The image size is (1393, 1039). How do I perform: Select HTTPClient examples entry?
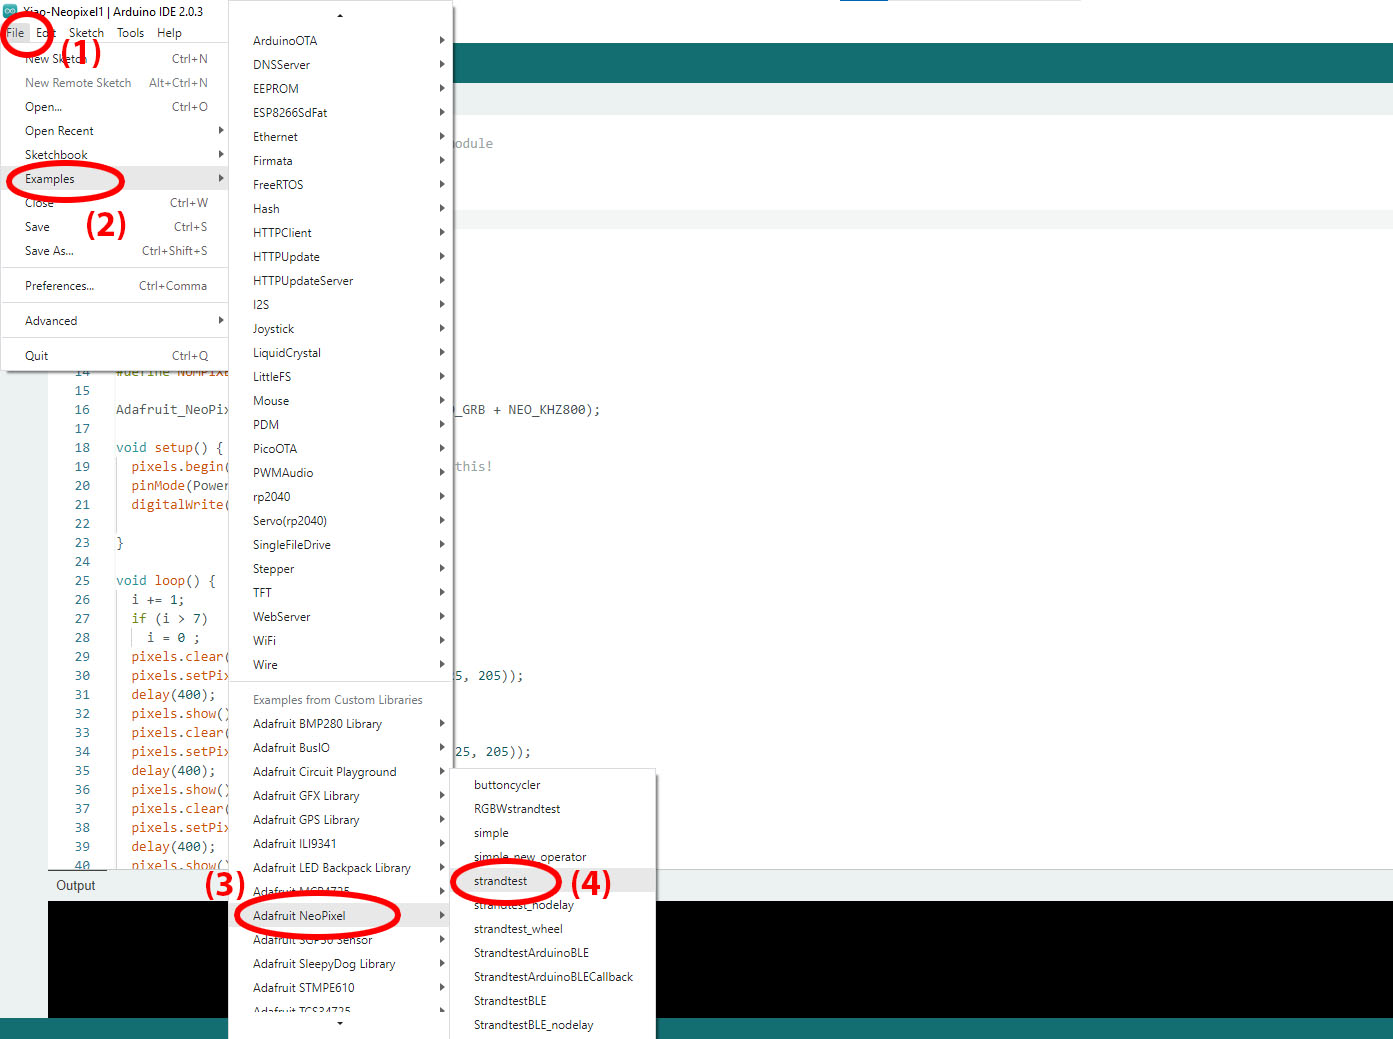pos(340,233)
